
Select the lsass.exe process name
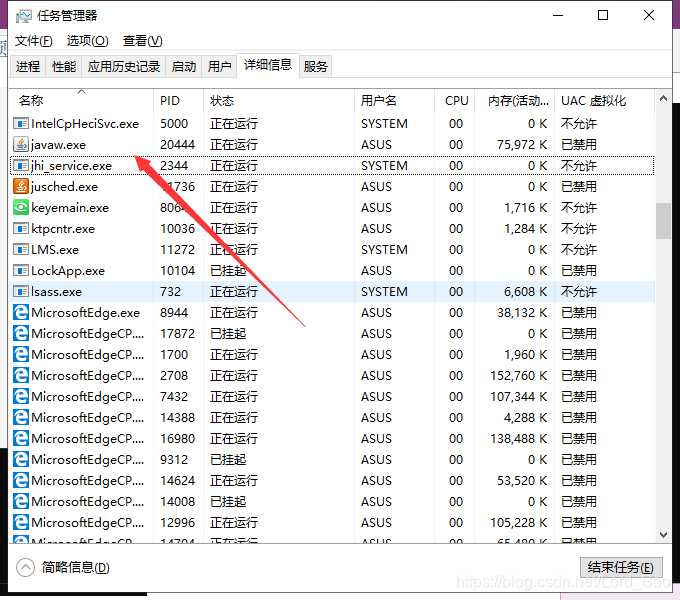(56, 291)
